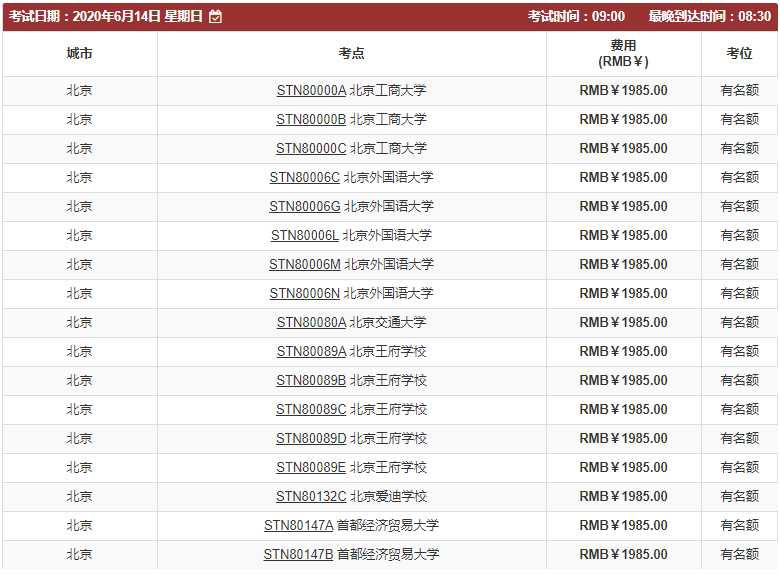Choose test center STN80089A

pos(311,352)
